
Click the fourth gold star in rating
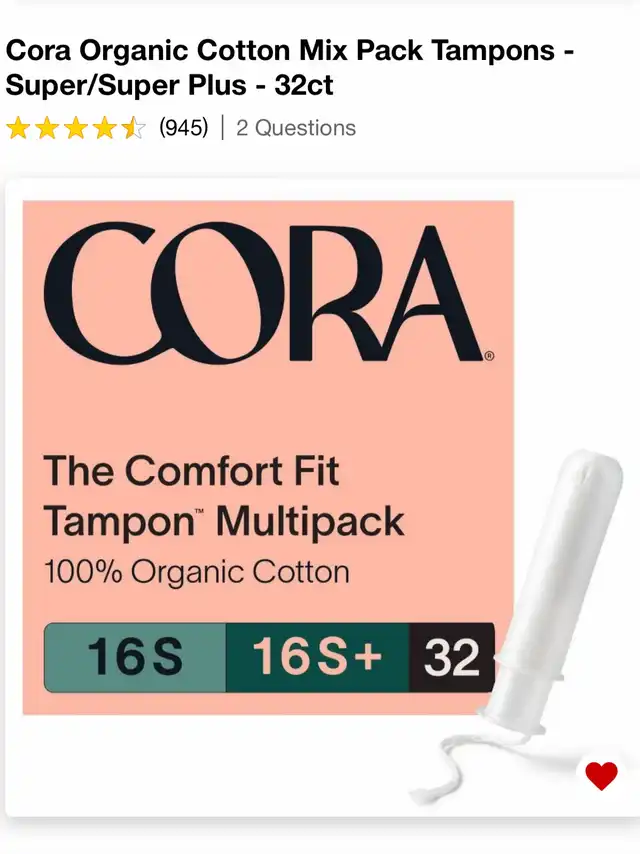[x=105, y=129]
